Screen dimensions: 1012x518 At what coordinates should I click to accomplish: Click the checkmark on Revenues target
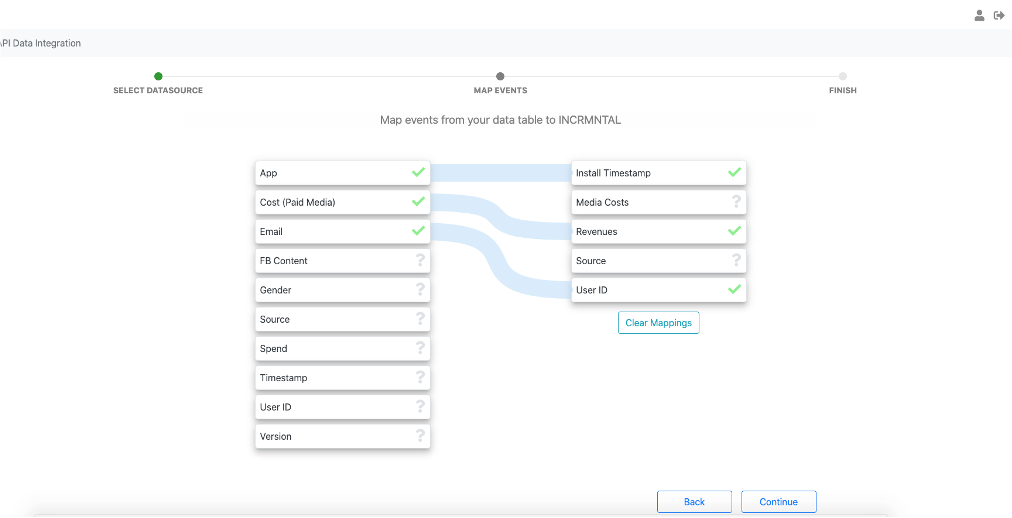coord(734,230)
